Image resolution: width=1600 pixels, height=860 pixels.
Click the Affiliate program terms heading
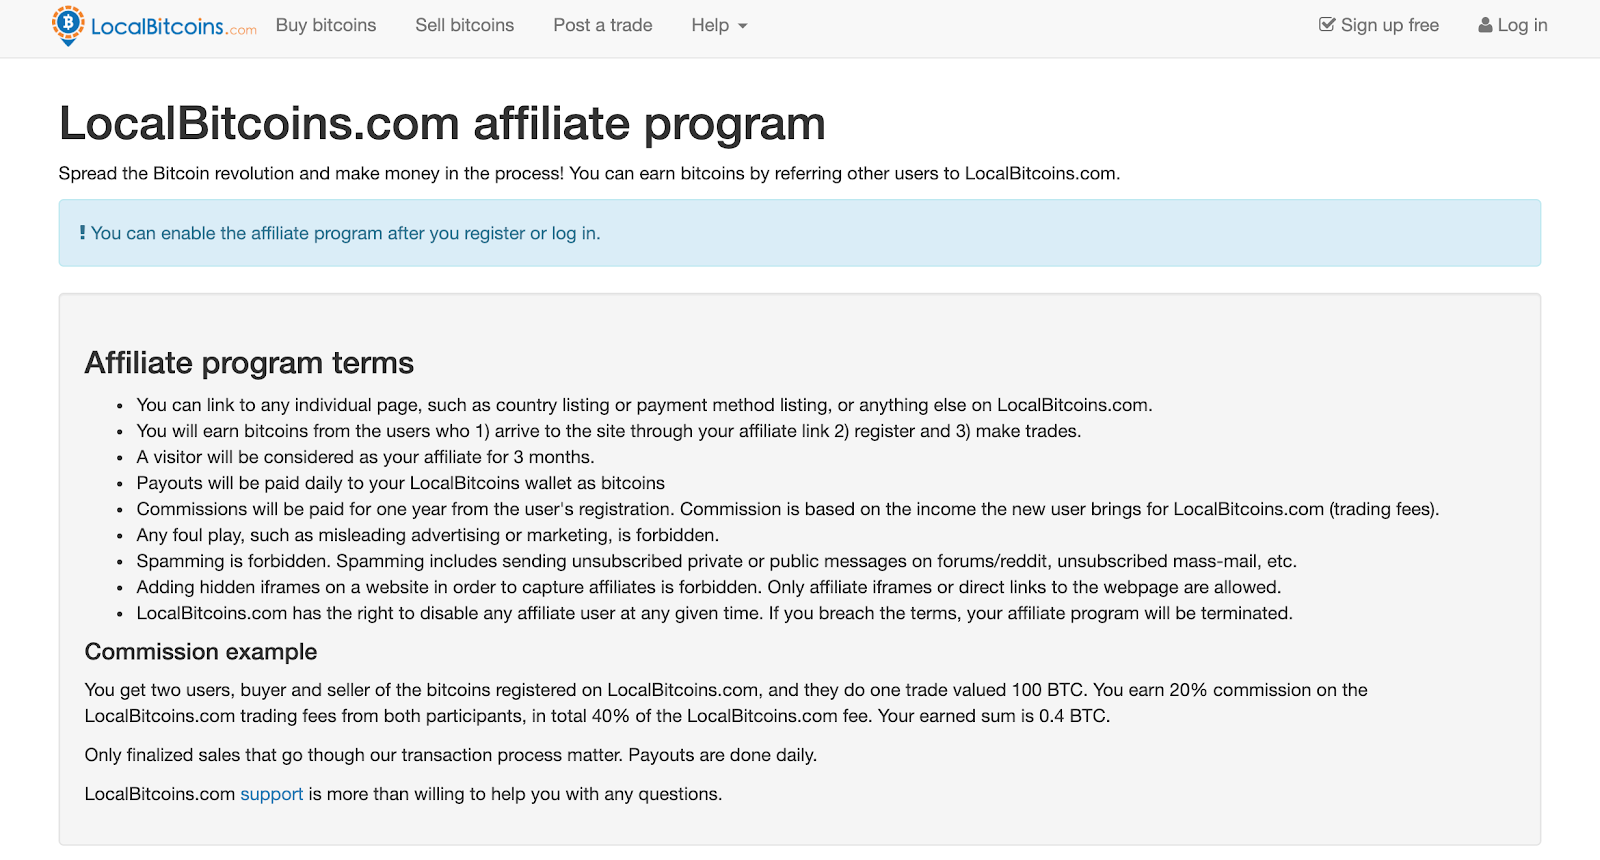point(249,363)
